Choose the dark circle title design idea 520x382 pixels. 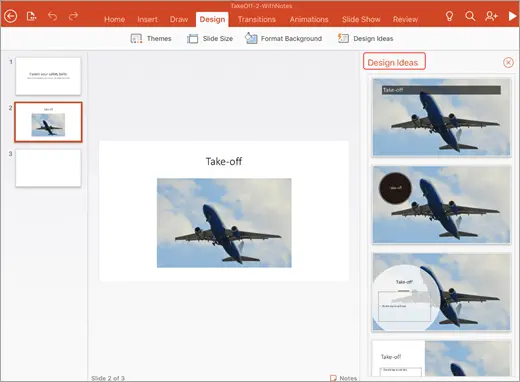[441, 205]
